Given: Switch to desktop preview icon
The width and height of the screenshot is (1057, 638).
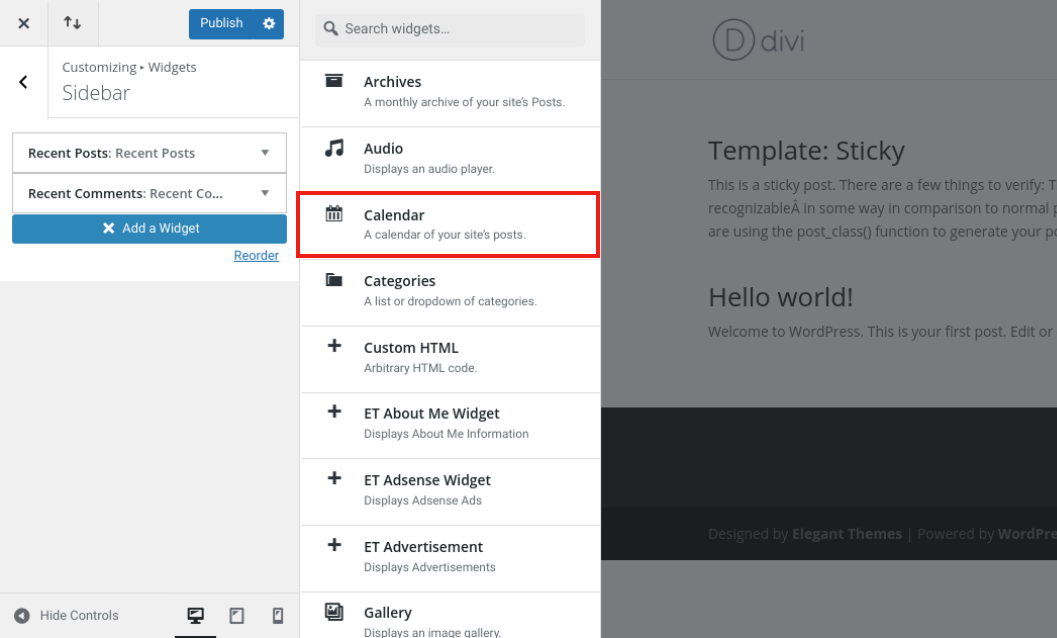Looking at the screenshot, I should click(195, 616).
